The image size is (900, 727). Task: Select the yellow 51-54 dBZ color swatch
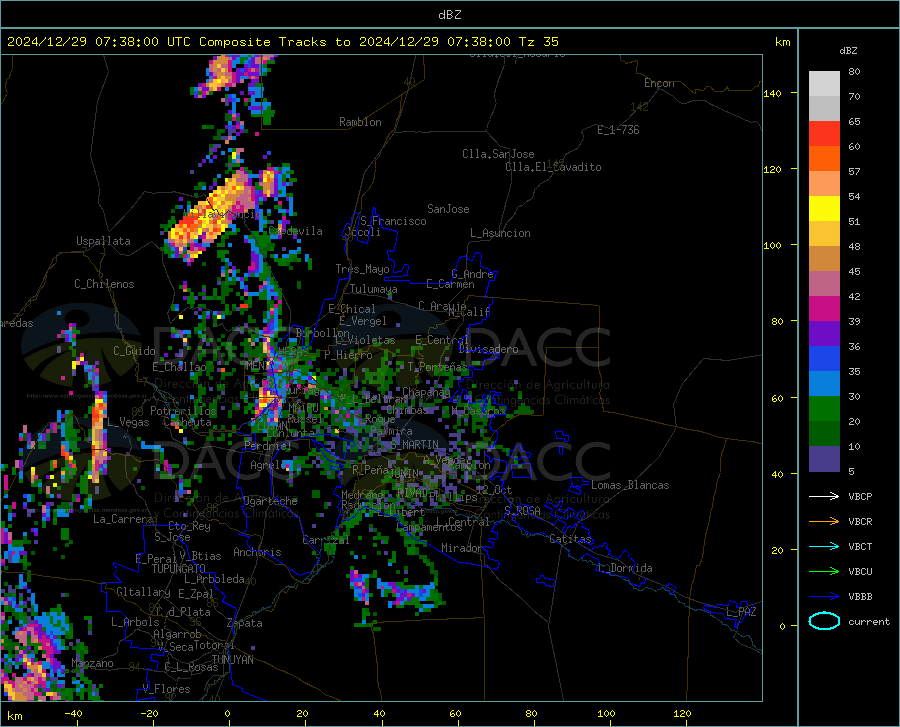tap(824, 209)
